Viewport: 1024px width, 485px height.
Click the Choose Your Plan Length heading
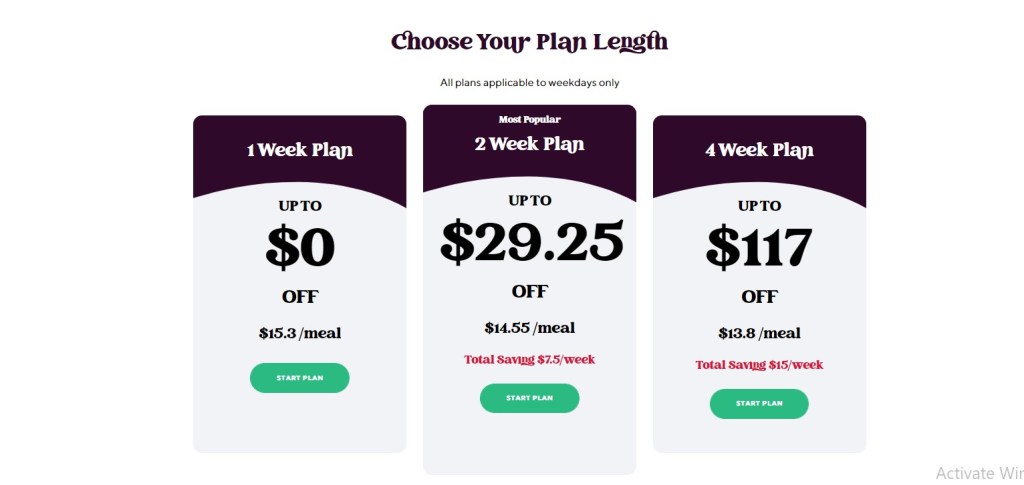(x=529, y=42)
